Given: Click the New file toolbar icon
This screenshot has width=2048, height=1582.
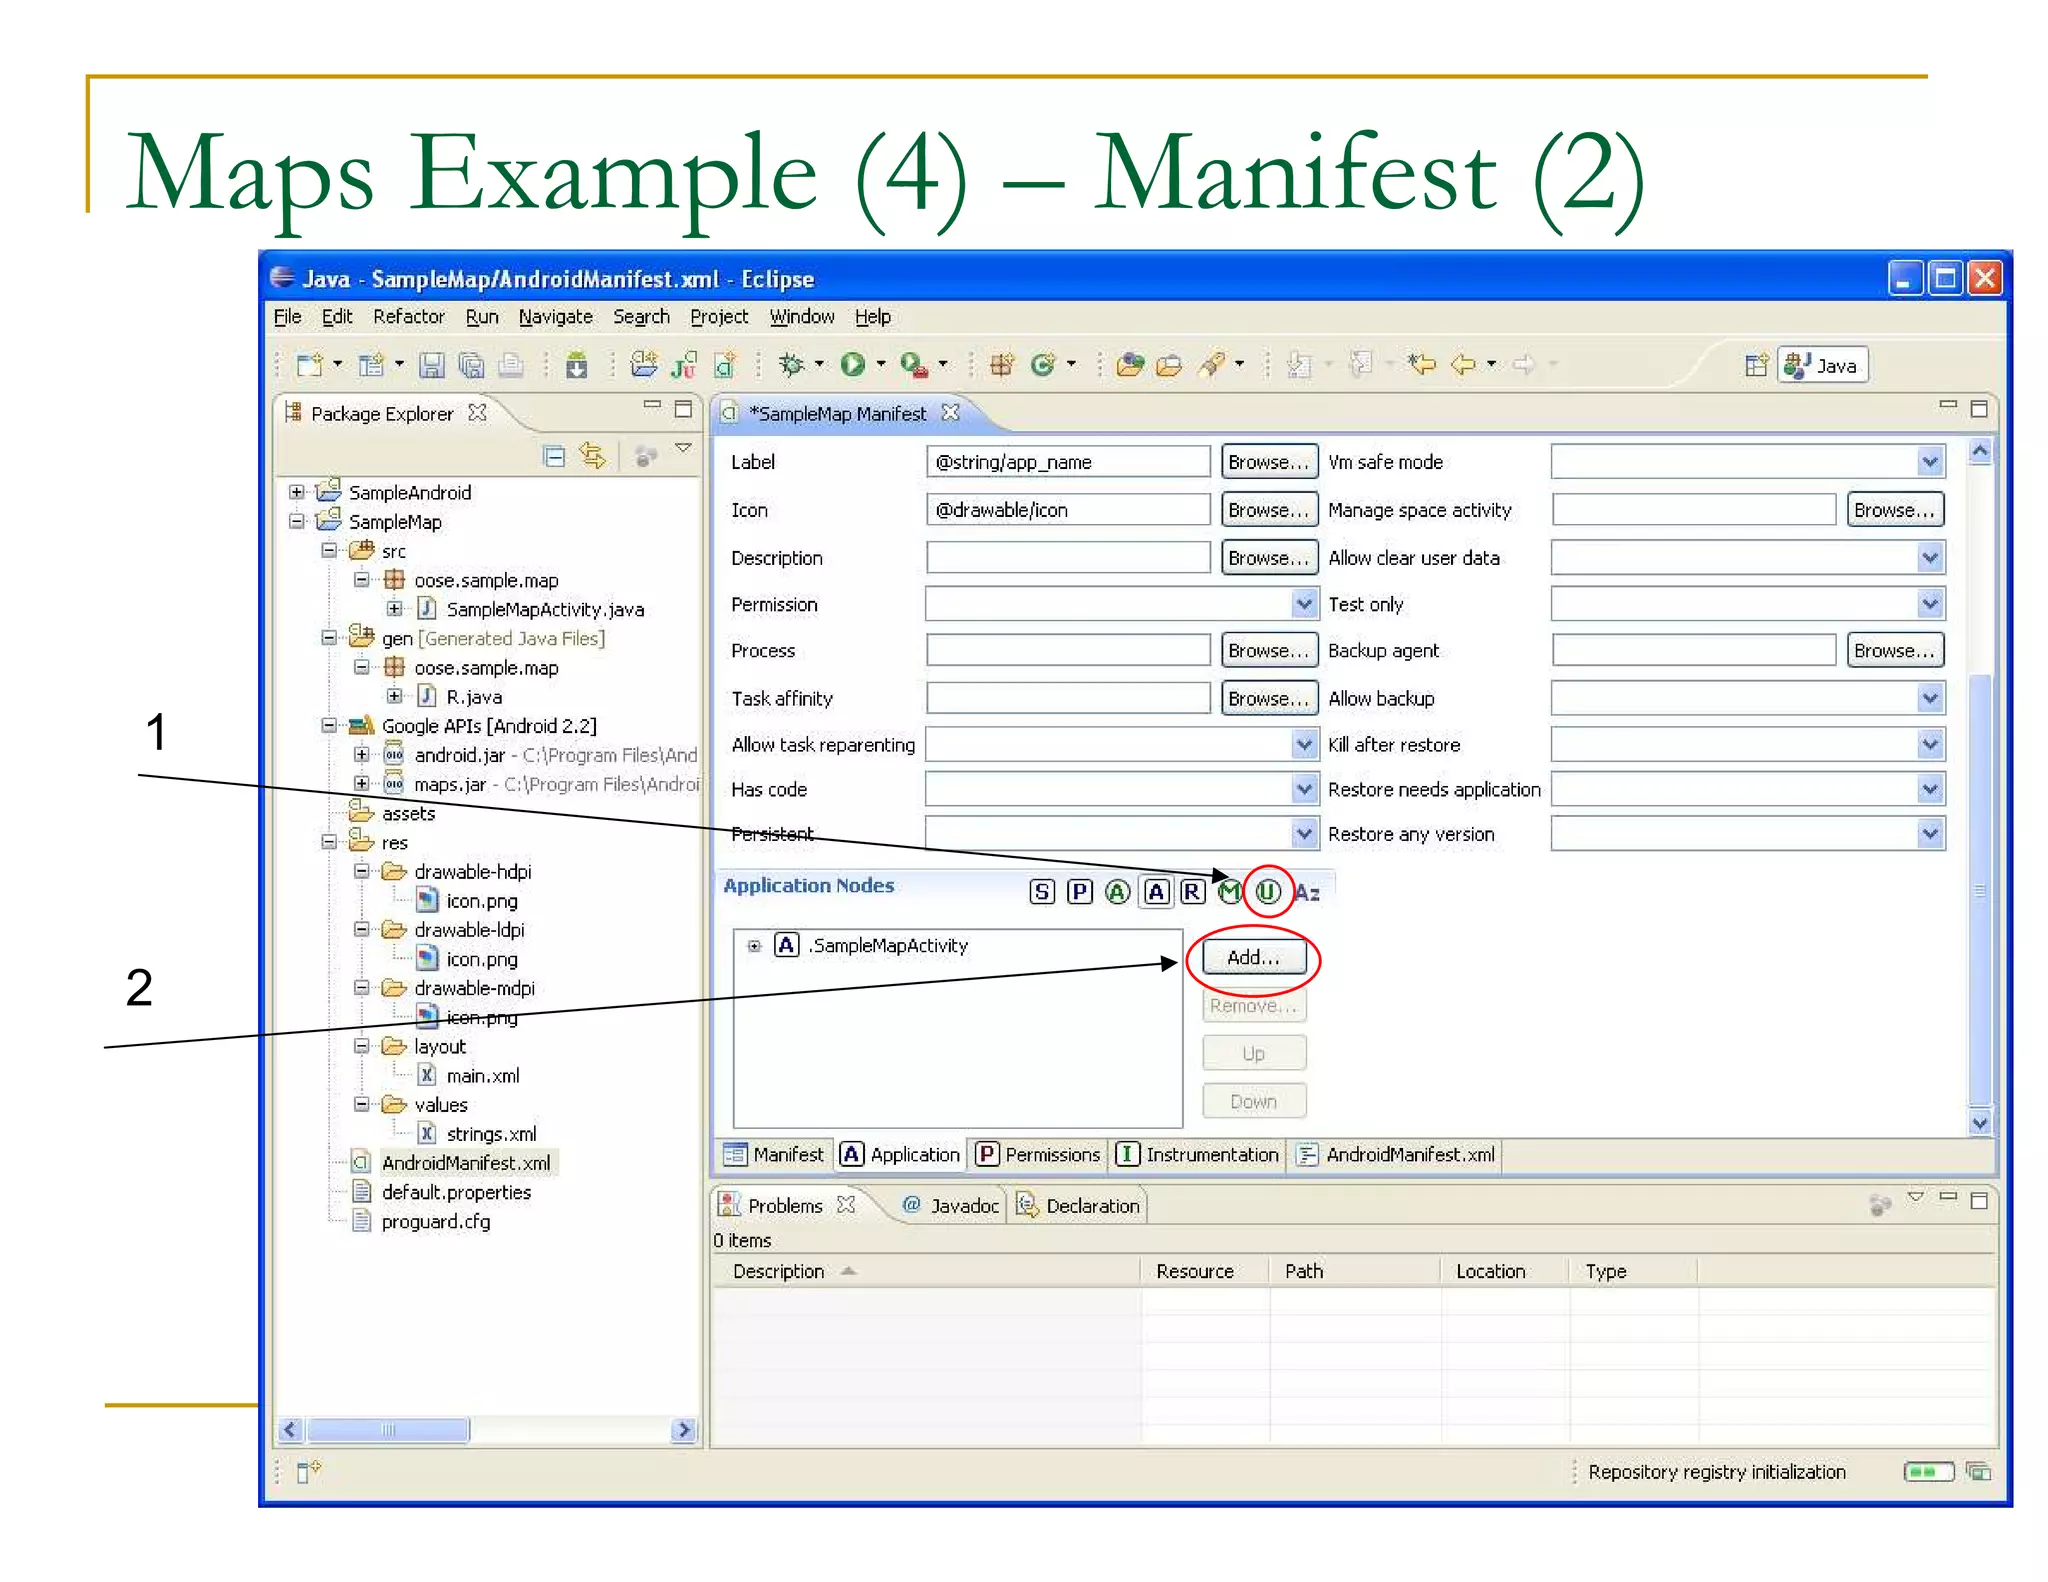Looking at the screenshot, I should tap(309, 365).
